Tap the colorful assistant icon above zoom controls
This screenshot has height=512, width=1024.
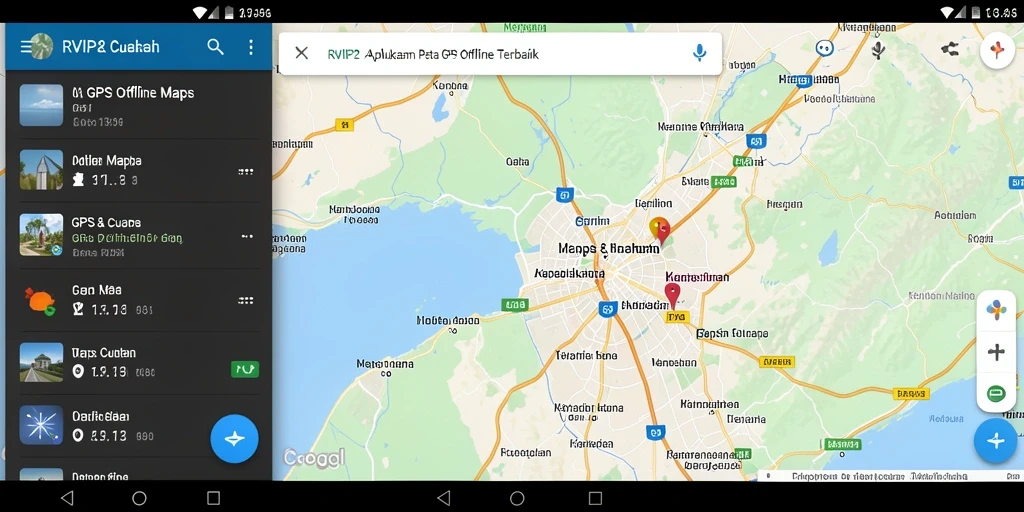click(x=996, y=310)
